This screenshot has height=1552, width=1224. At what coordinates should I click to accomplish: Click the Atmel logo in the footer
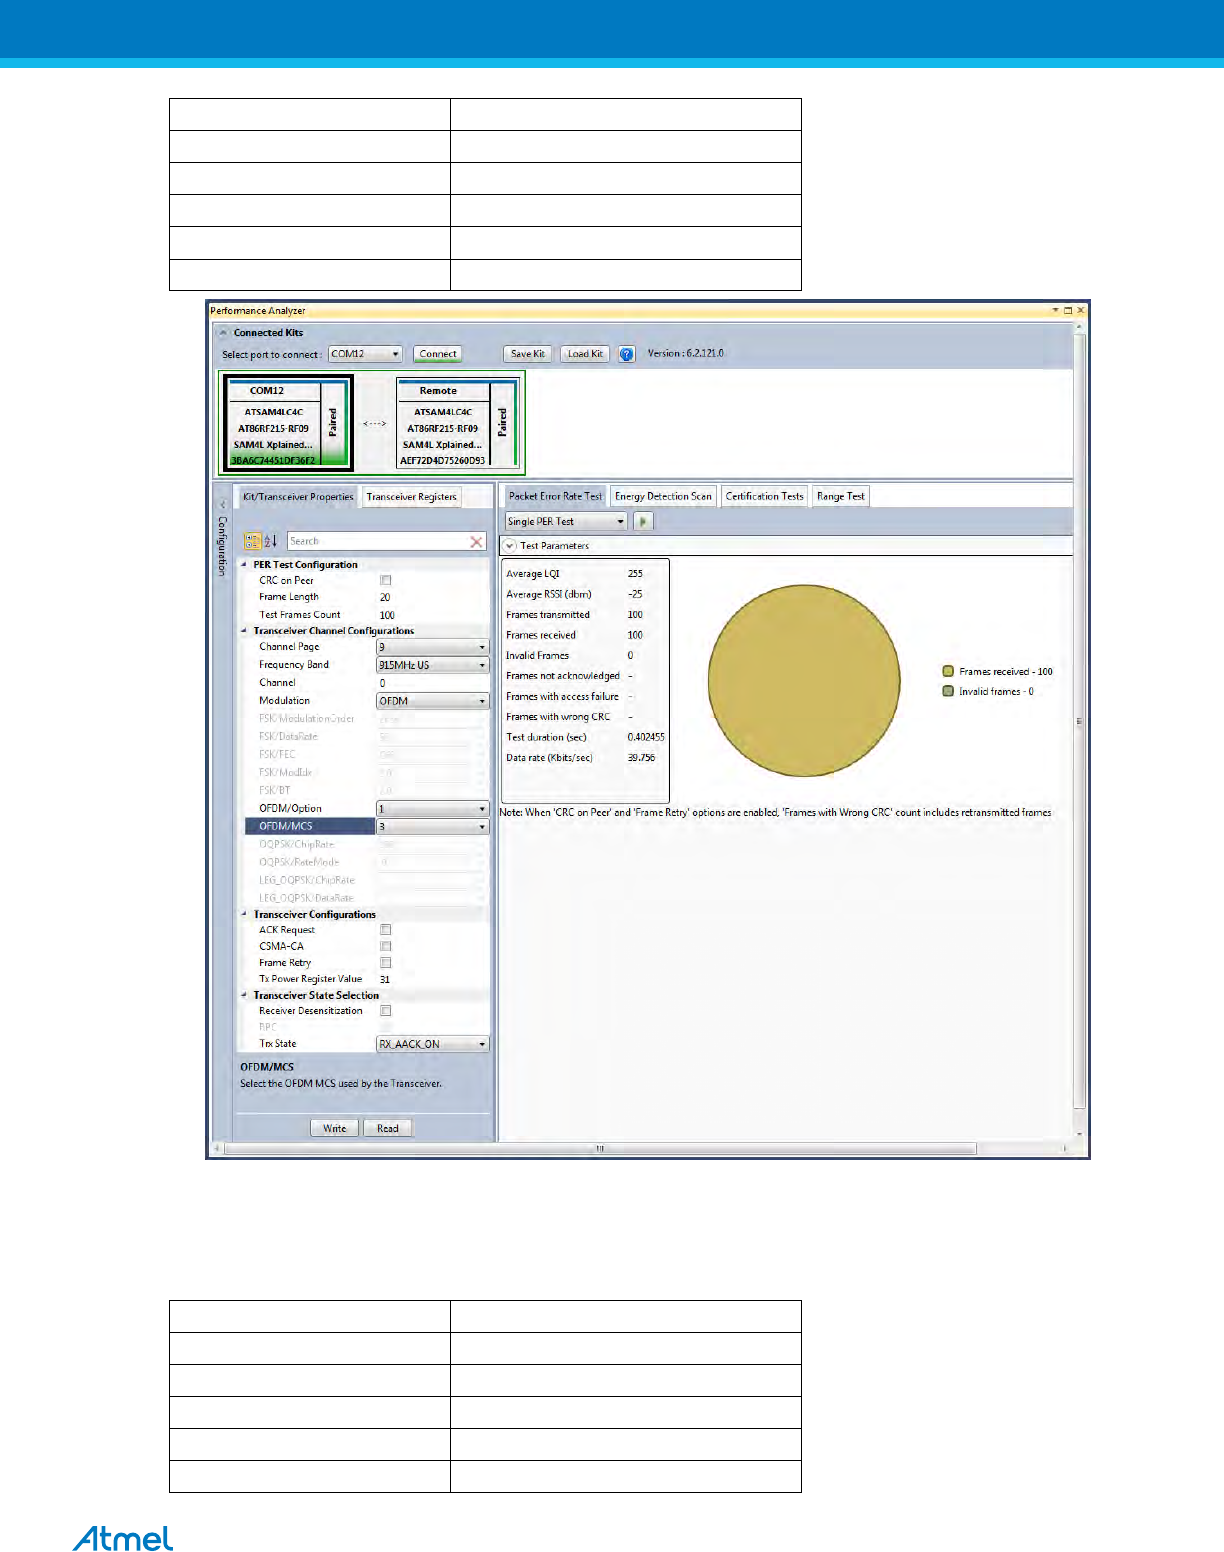click(x=123, y=1538)
